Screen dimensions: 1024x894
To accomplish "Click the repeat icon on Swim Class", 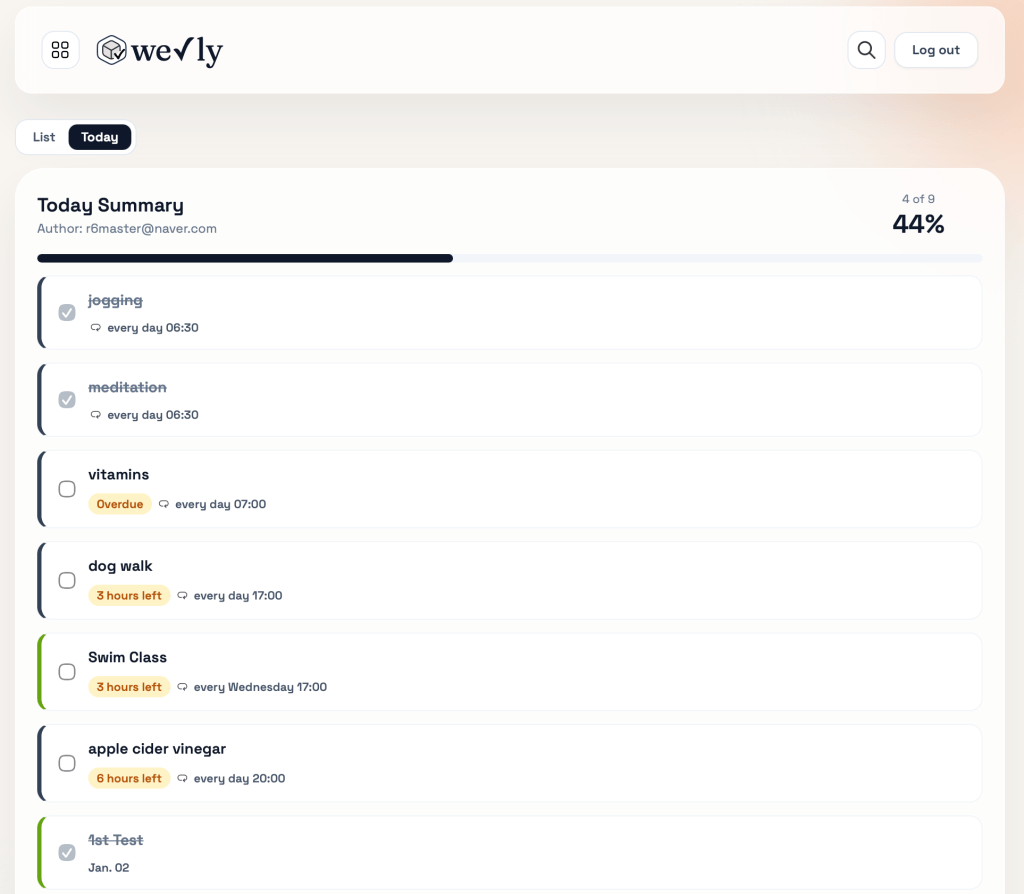I will pyautogui.click(x=182, y=687).
